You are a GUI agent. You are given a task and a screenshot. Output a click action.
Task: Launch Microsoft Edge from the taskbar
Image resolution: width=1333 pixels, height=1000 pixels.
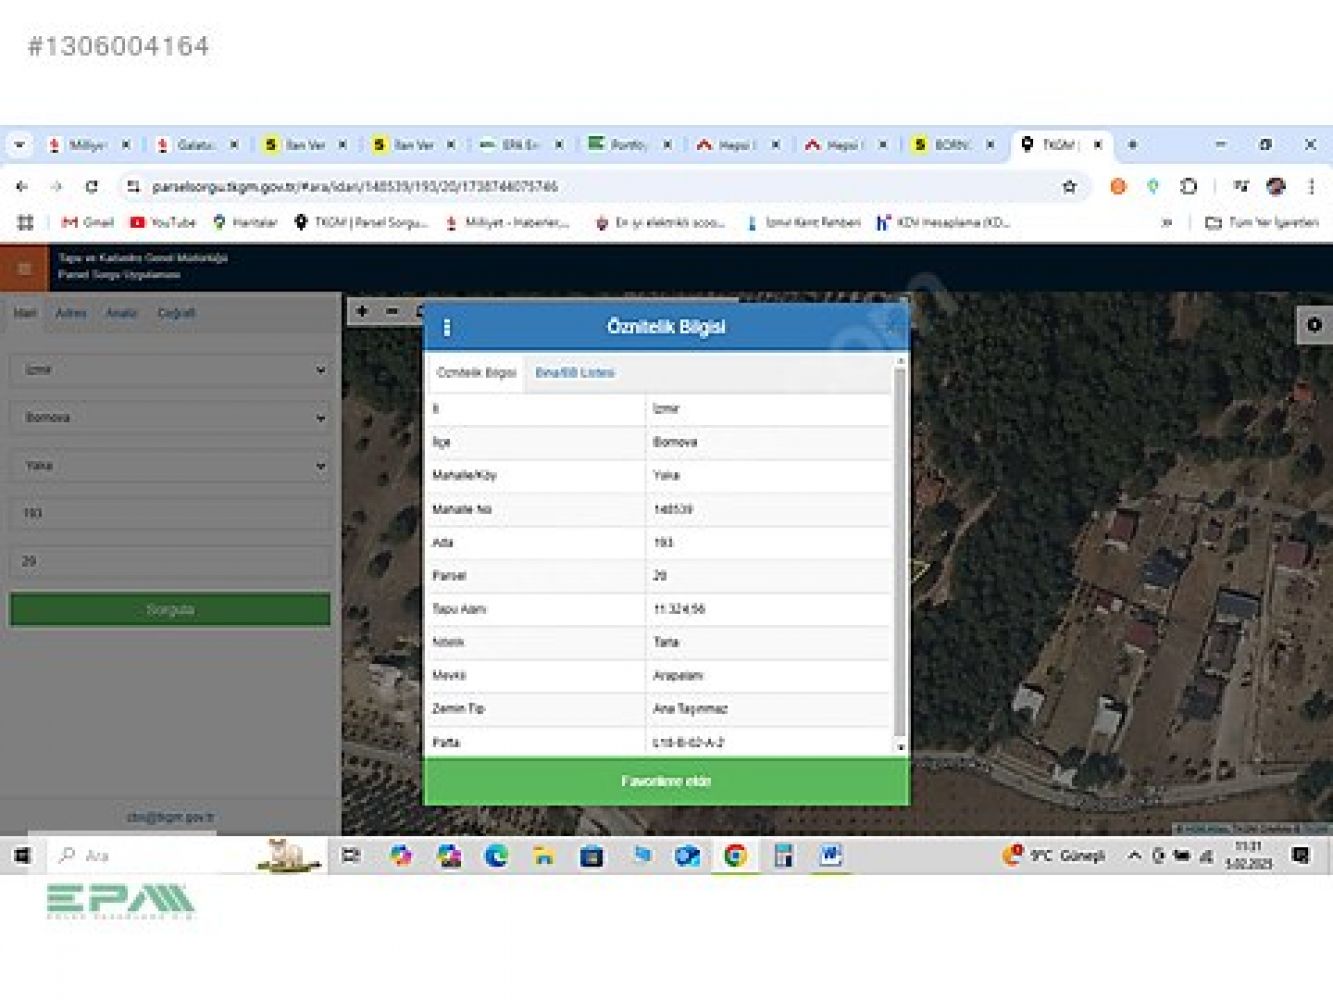click(496, 856)
